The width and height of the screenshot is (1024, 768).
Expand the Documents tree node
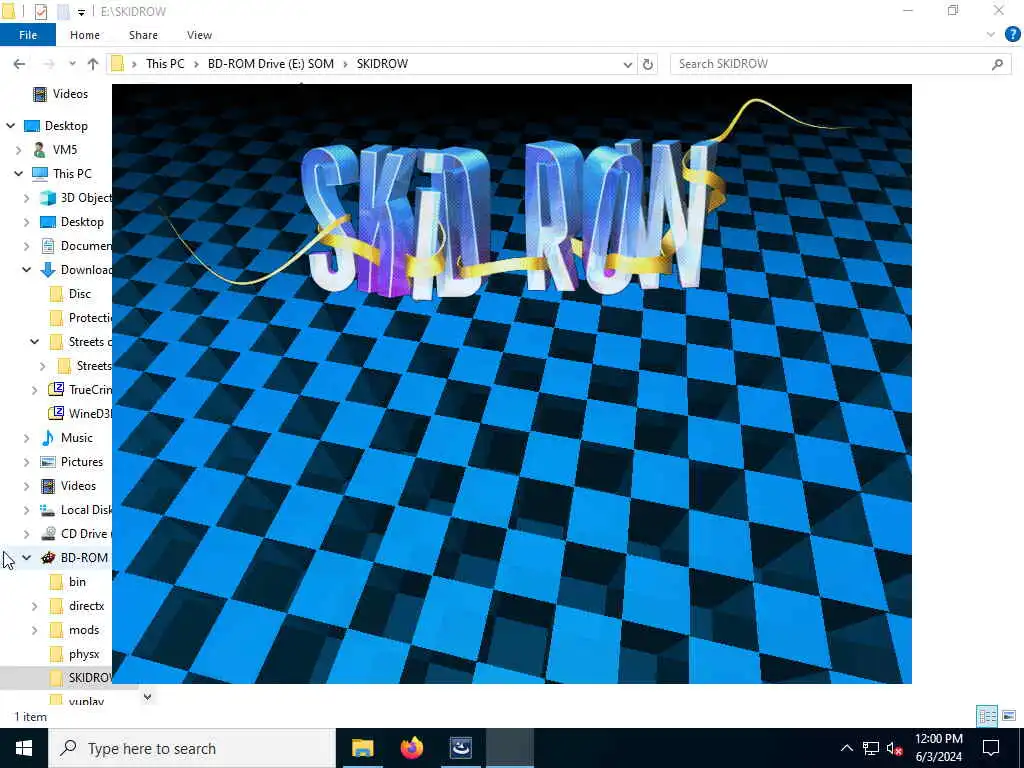[x=27, y=246]
